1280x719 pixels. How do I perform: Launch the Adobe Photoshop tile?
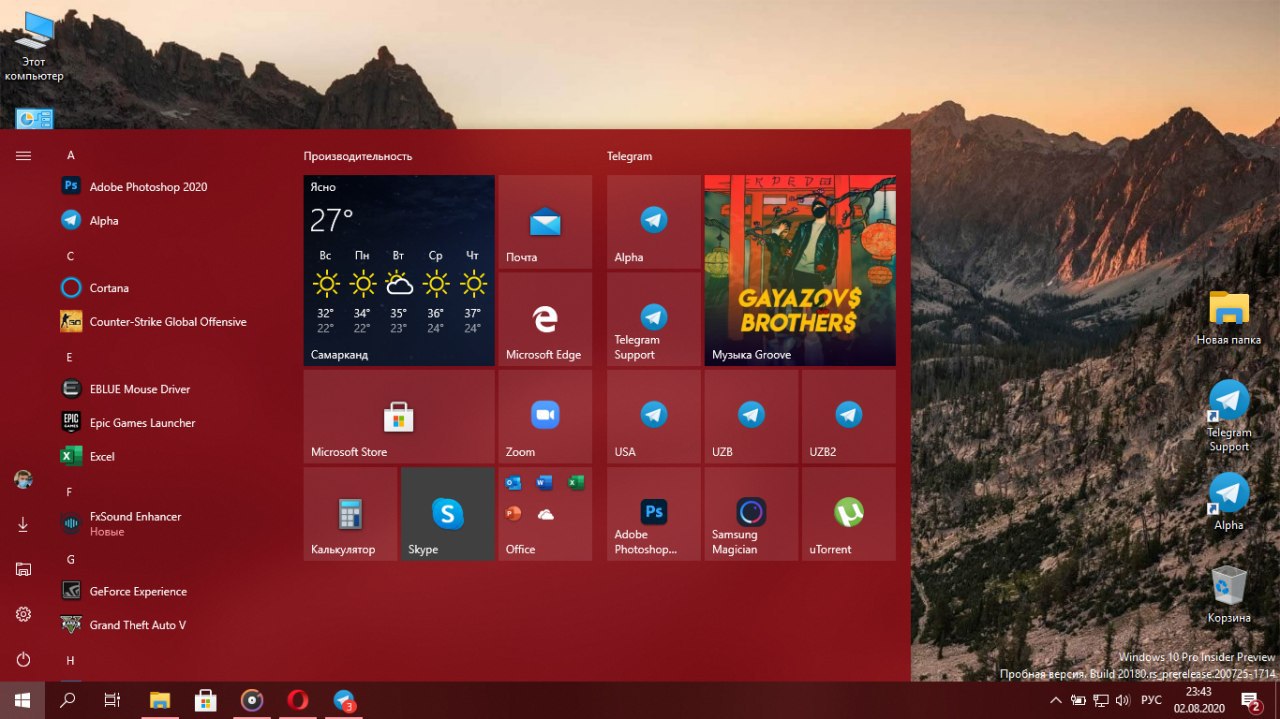point(654,514)
